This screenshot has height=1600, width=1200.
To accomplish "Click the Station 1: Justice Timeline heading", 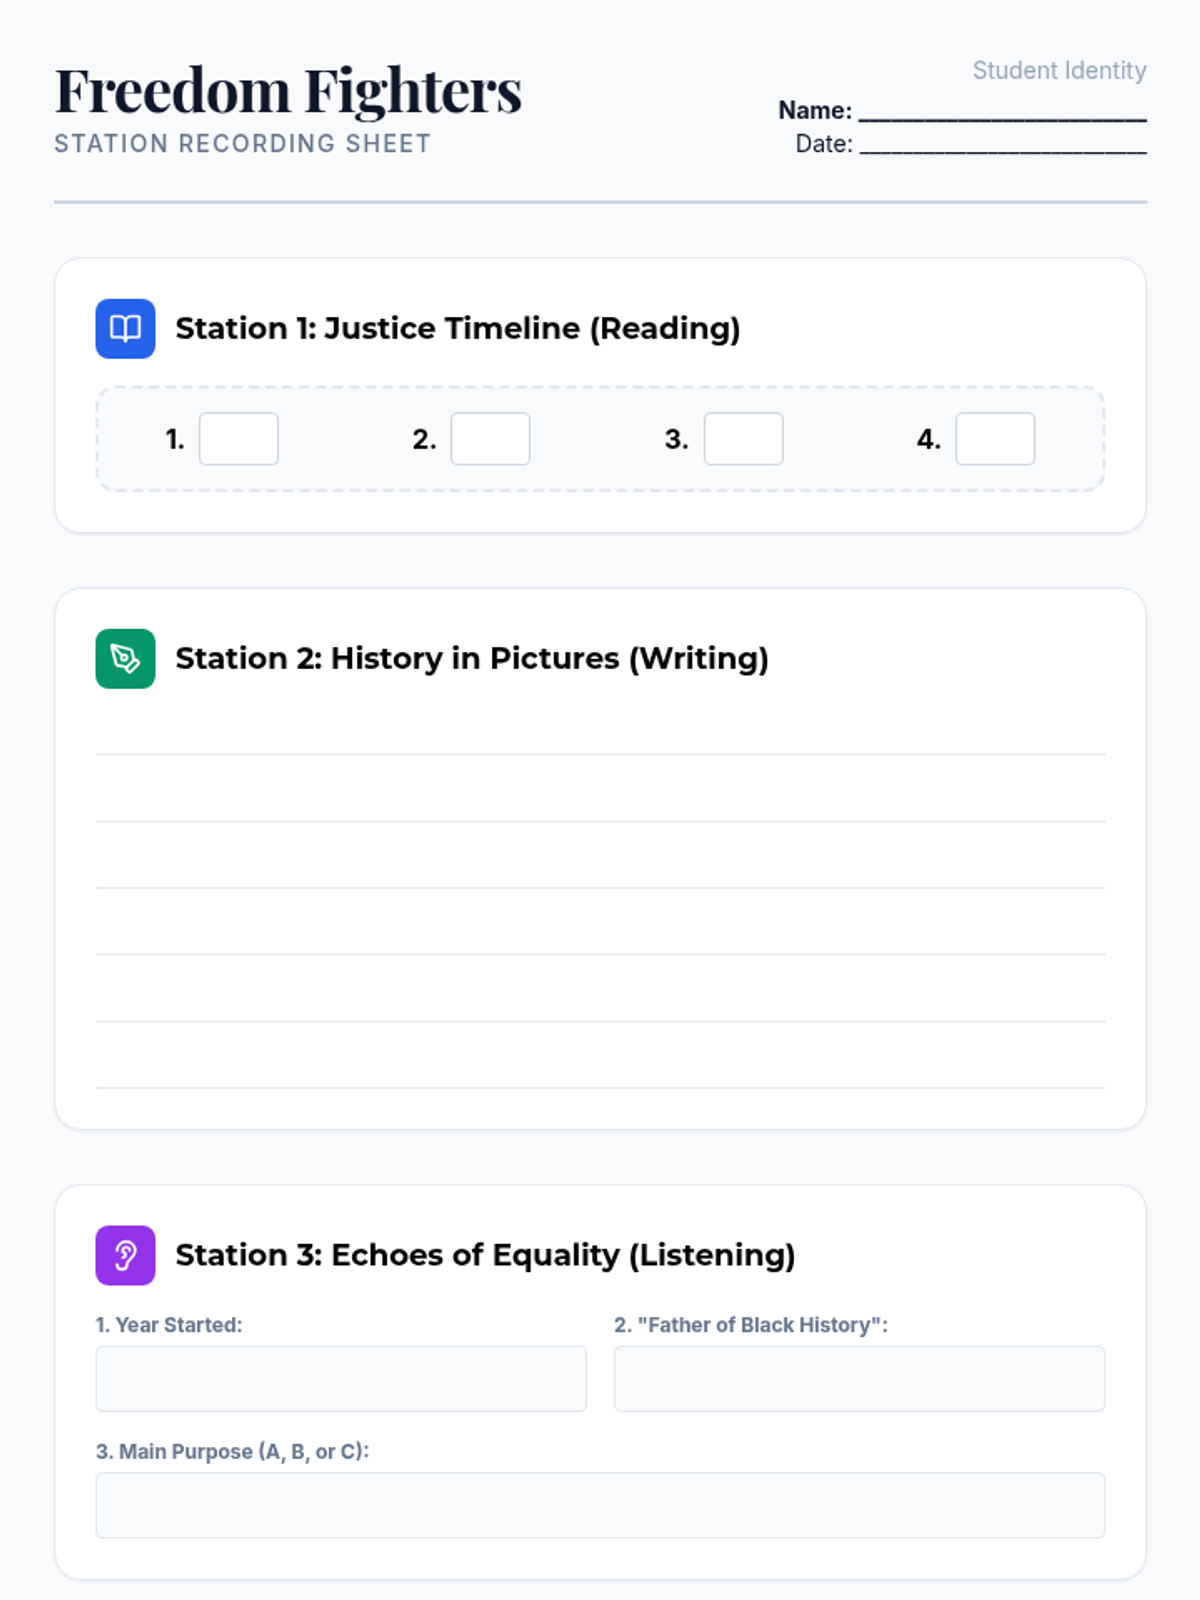I will point(457,328).
